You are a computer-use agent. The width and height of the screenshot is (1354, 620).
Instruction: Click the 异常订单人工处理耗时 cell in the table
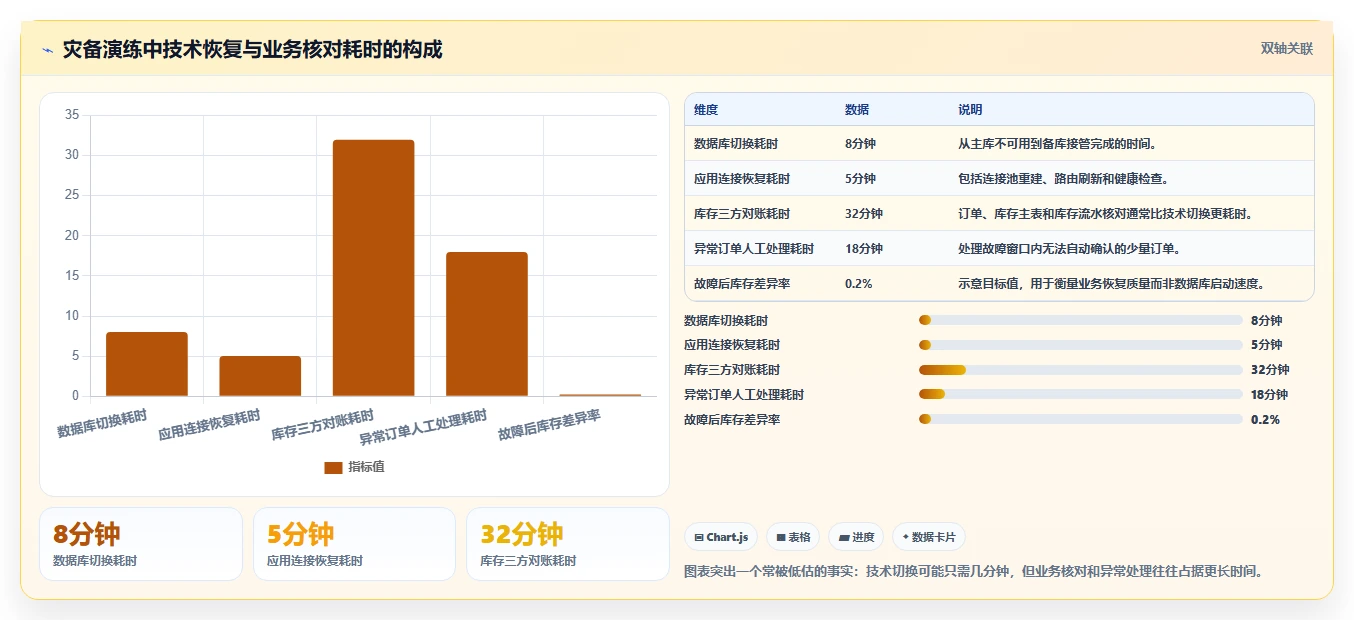(x=754, y=249)
